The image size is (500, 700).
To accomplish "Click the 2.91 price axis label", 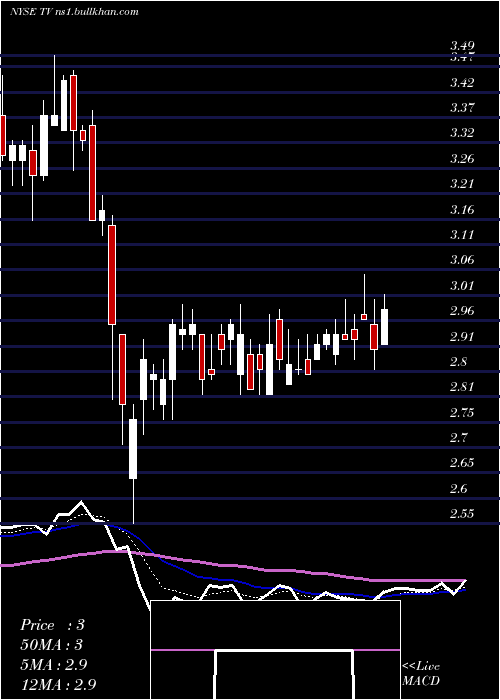I will click(462, 336).
